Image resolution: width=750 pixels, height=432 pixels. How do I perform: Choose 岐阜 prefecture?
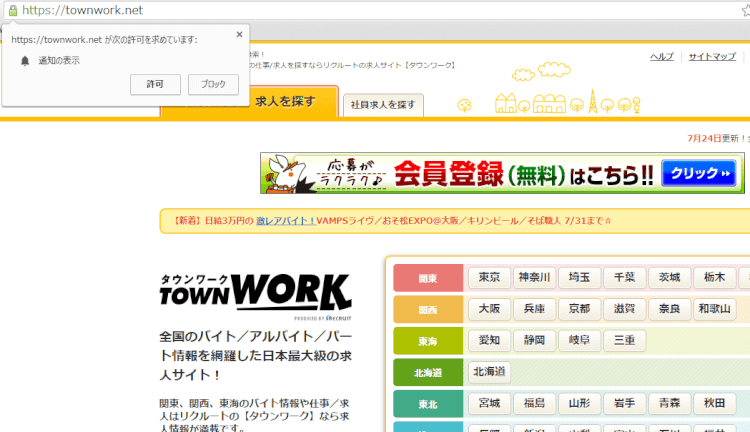[x=579, y=341]
